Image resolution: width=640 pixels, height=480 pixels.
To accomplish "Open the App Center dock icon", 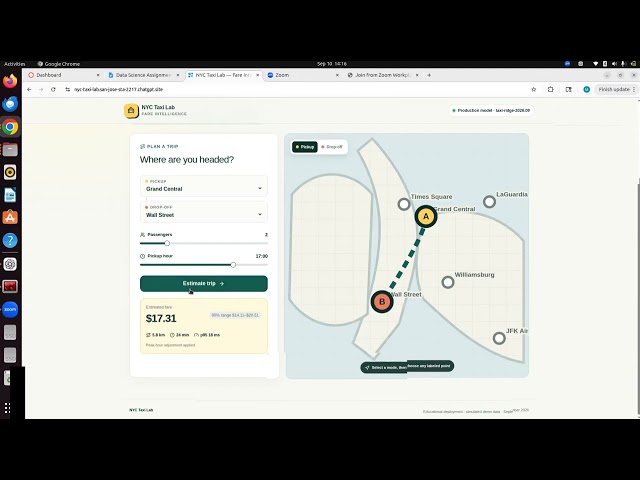I will [x=10, y=218].
